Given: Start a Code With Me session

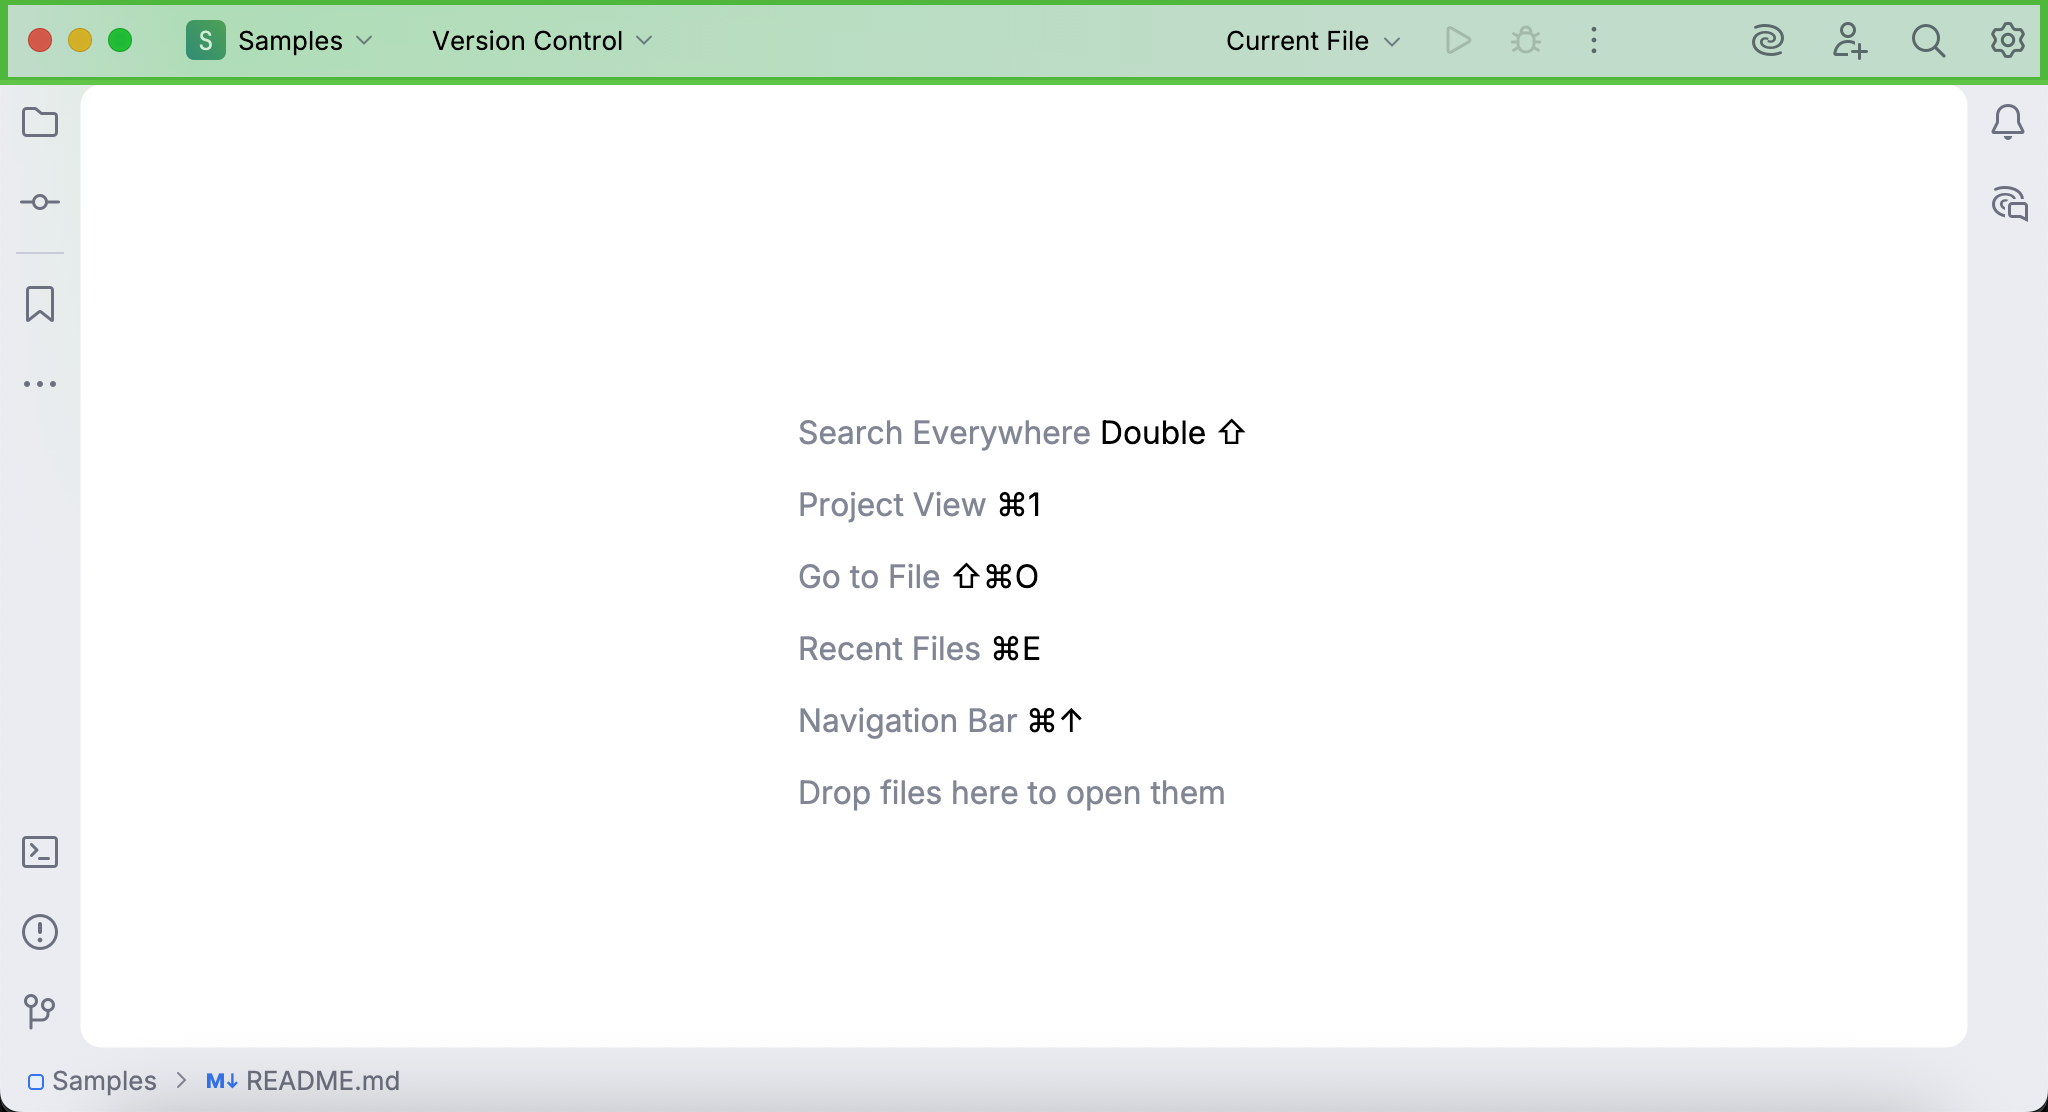Looking at the screenshot, I should [1850, 40].
